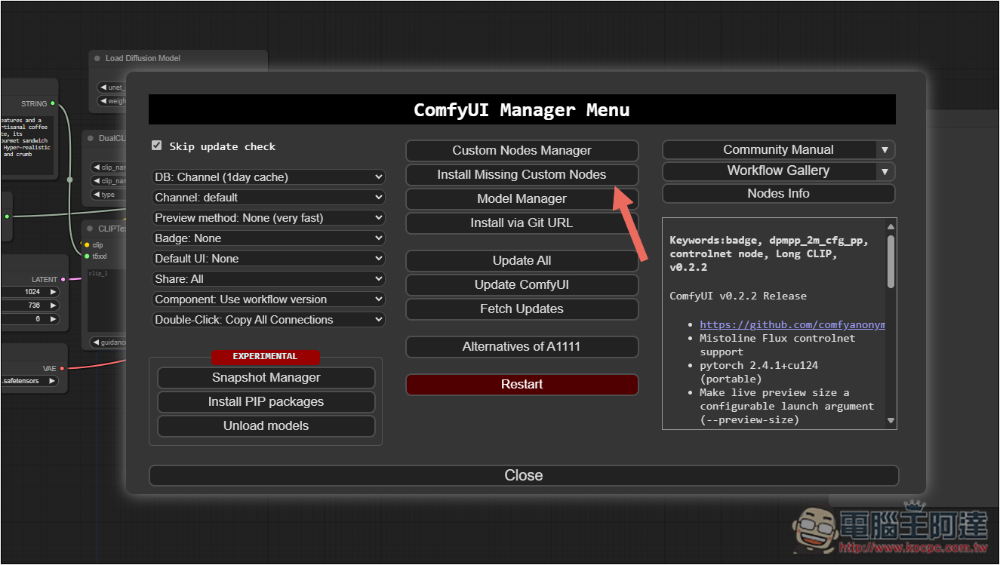Select Install via Git URL
This screenshot has width=1000, height=565.
(521, 223)
